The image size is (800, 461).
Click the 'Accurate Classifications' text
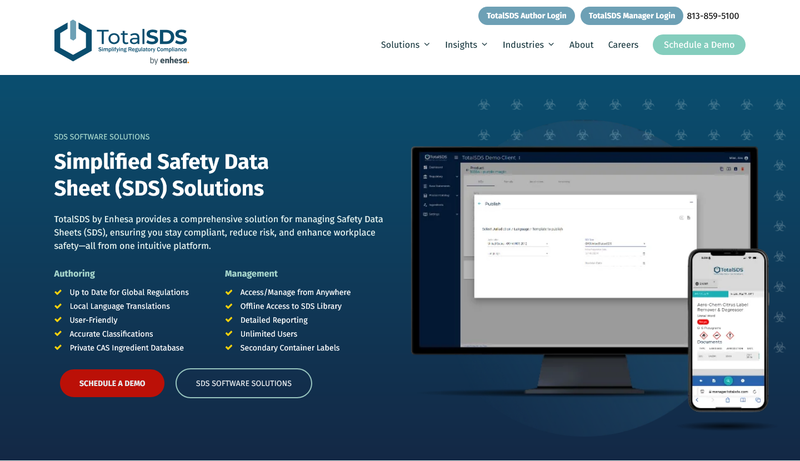tap(111, 334)
